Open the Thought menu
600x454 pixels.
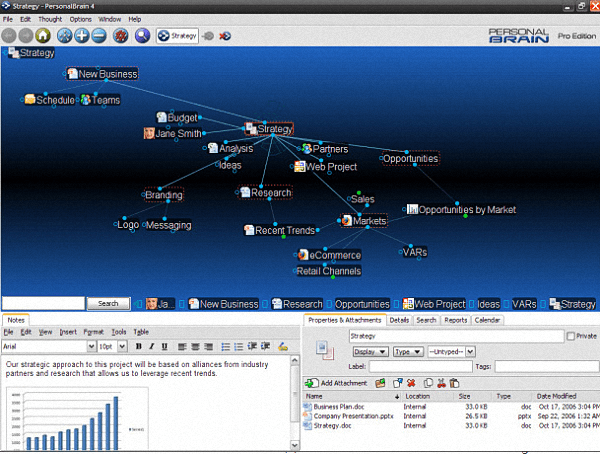50,19
